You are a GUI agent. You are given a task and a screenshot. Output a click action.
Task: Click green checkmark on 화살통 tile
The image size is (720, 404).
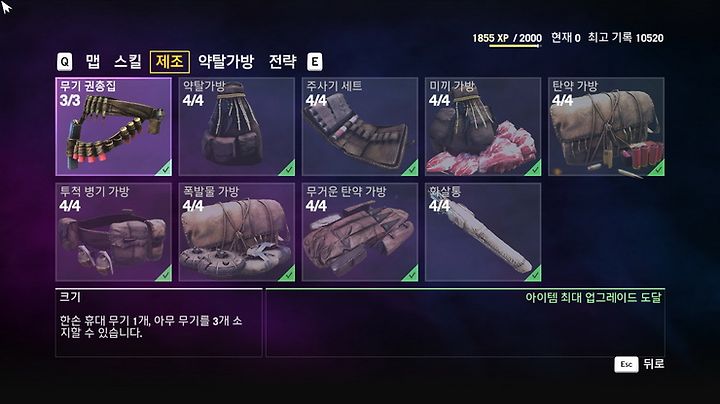(x=534, y=275)
